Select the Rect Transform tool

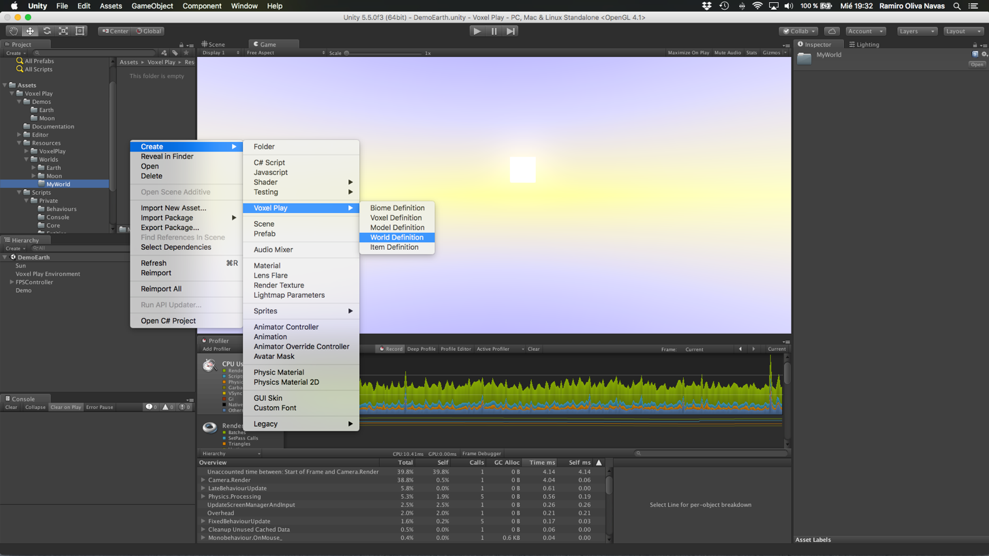(x=80, y=31)
